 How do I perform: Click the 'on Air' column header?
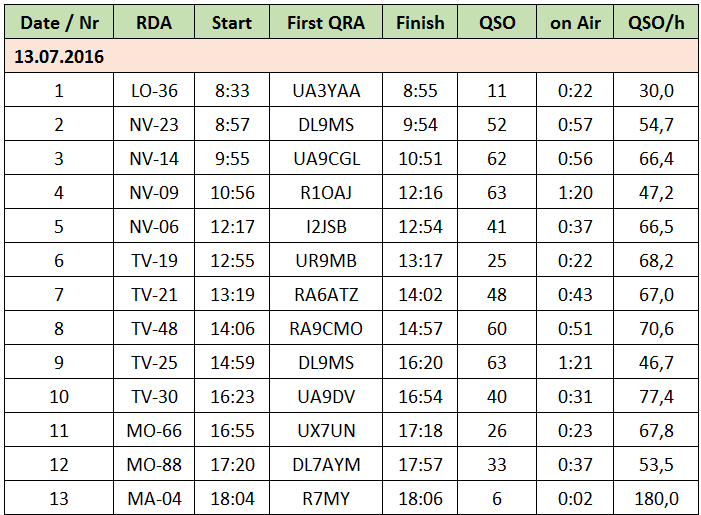coord(574,21)
